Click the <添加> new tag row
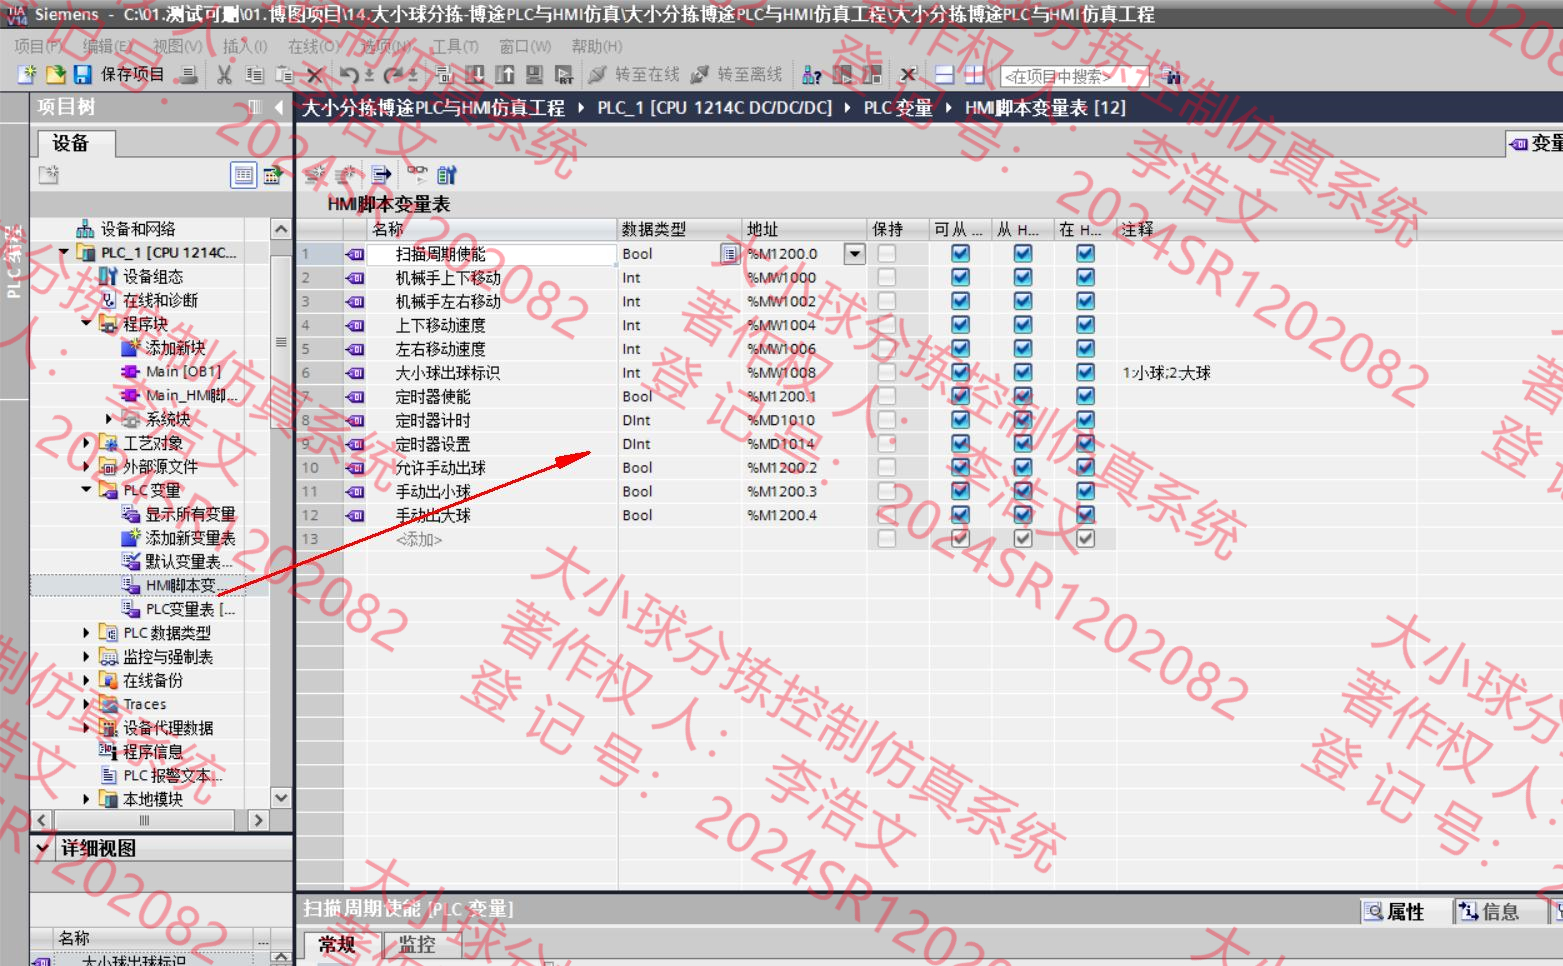Viewport: 1563px width, 966px height. tap(419, 539)
